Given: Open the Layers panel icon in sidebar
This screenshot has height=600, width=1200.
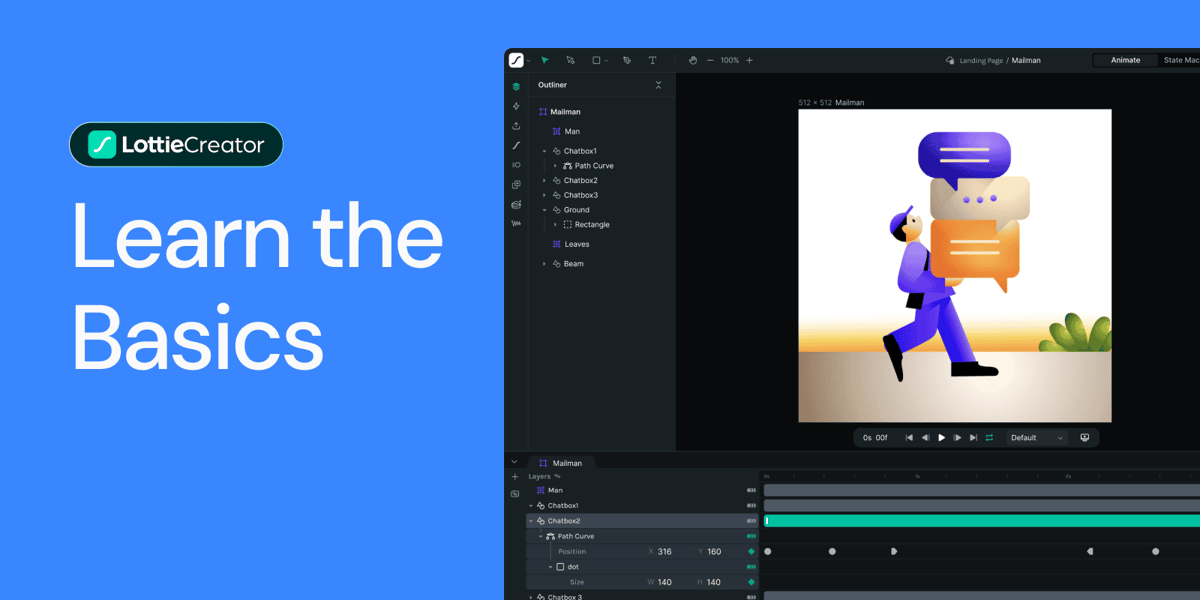Looking at the screenshot, I should (x=515, y=86).
